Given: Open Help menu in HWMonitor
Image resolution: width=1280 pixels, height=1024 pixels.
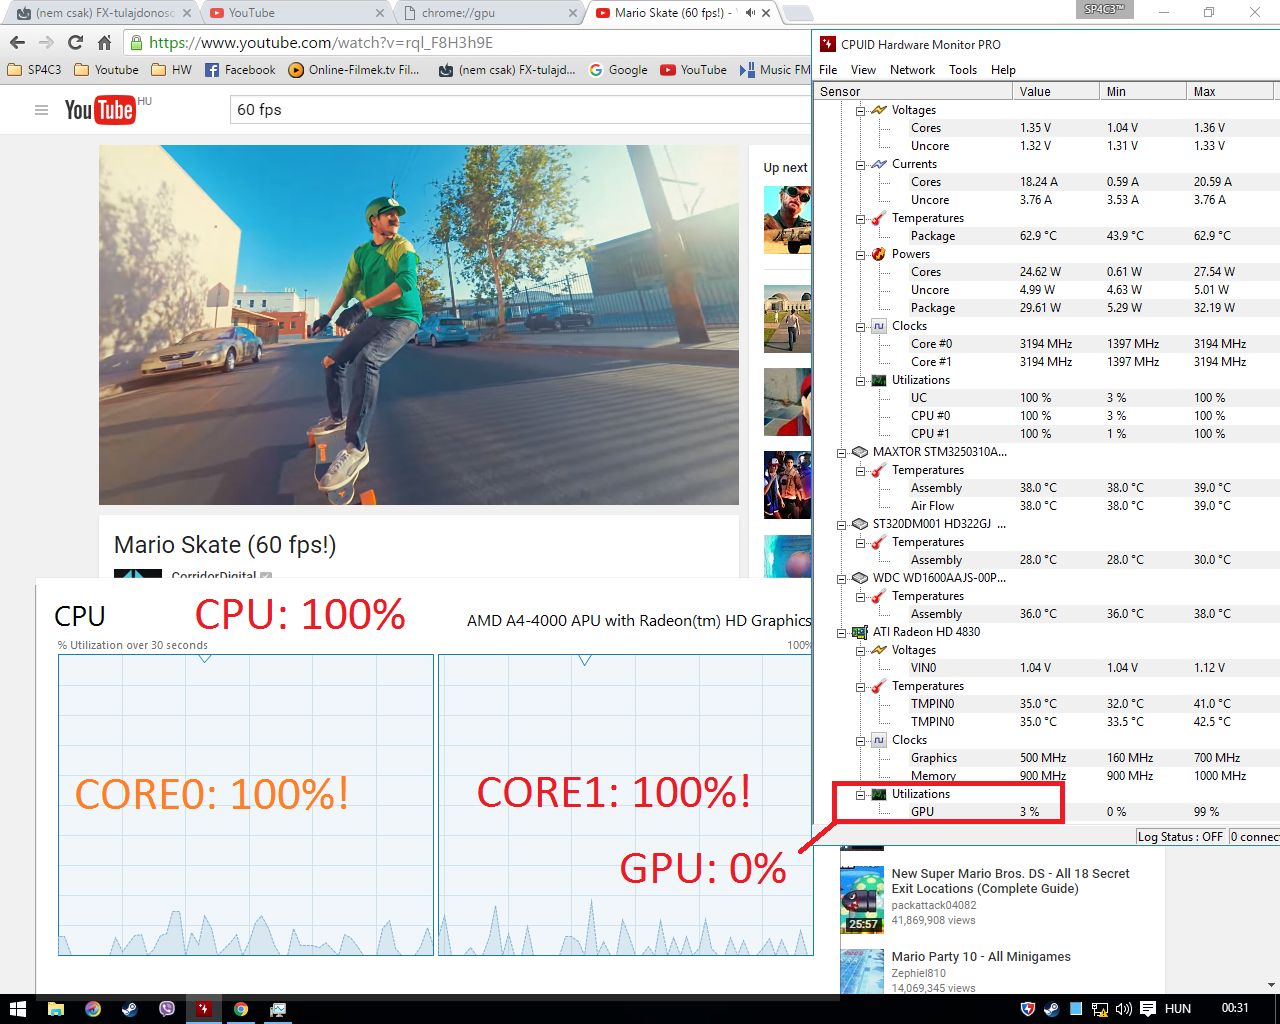Looking at the screenshot, I should [x=1003, y=70].
